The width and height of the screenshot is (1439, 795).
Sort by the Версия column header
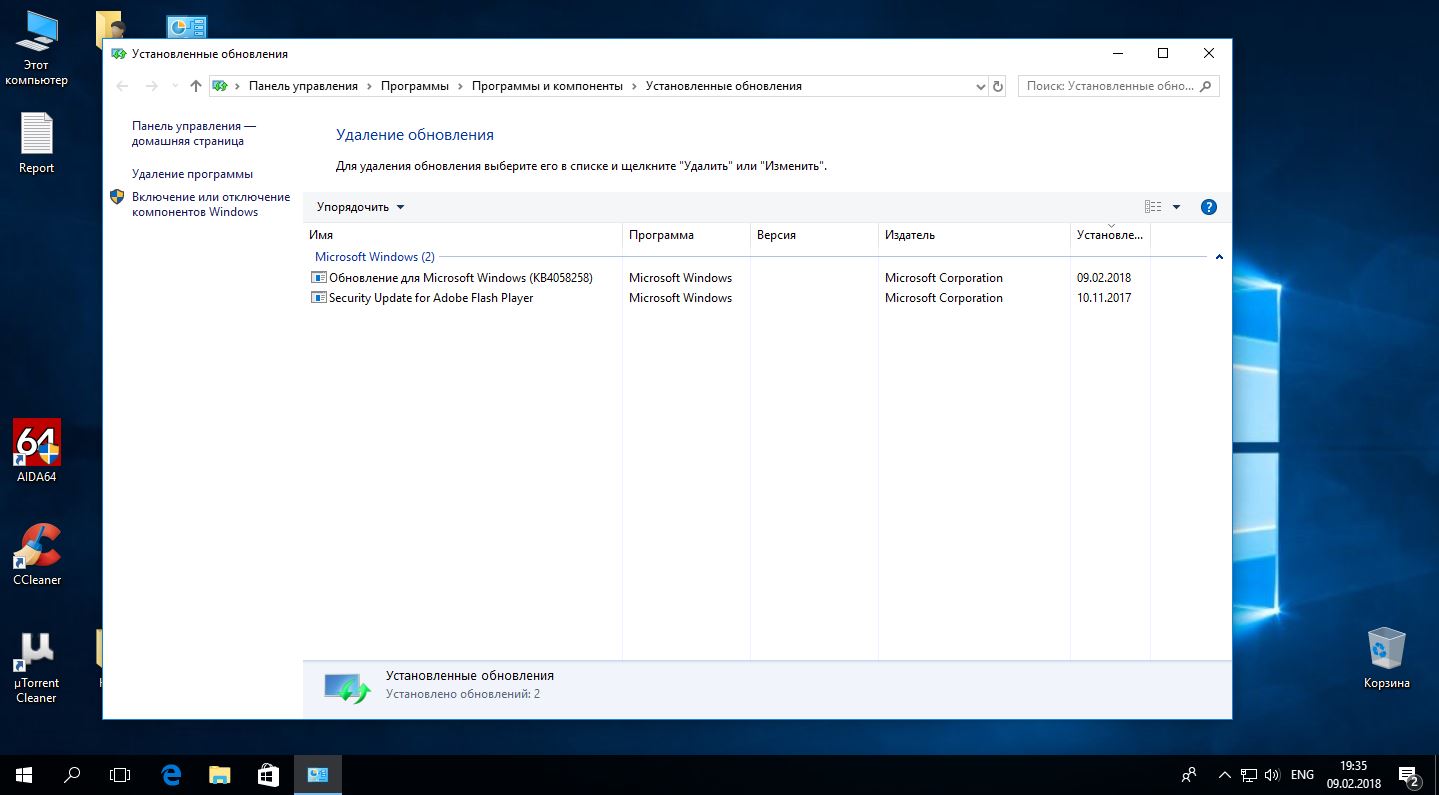(x=814, y=235)
